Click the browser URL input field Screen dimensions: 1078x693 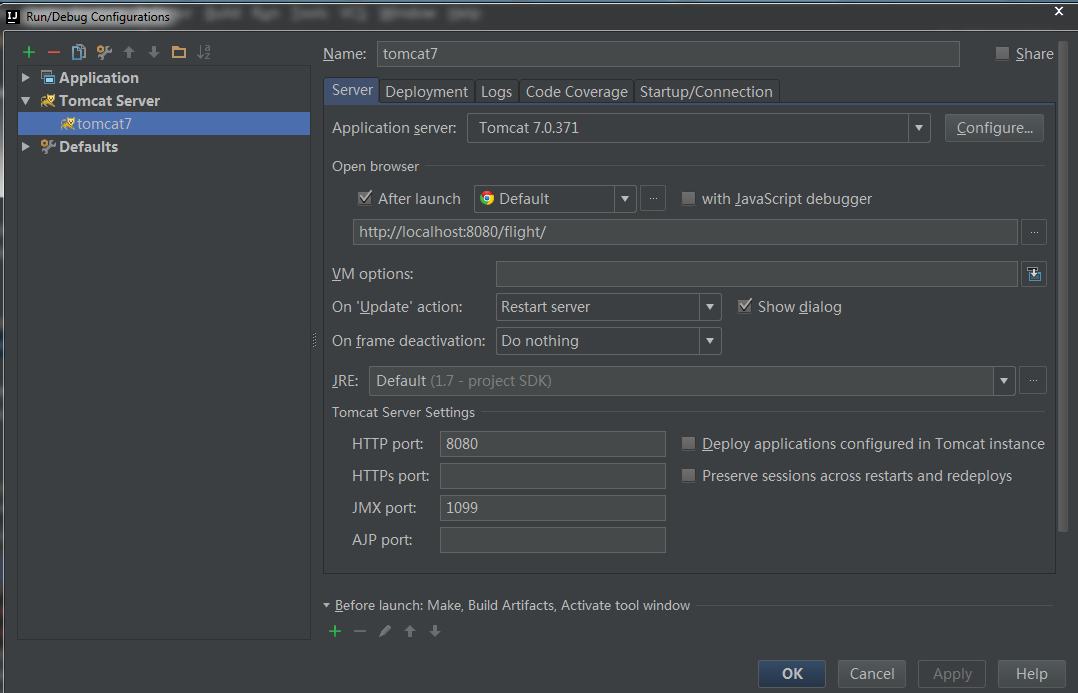coord(685,232)
